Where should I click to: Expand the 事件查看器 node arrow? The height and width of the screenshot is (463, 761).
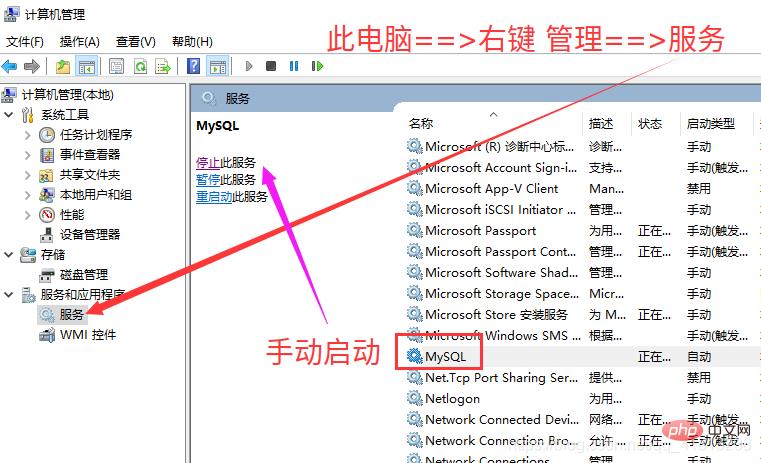[28, 155]
